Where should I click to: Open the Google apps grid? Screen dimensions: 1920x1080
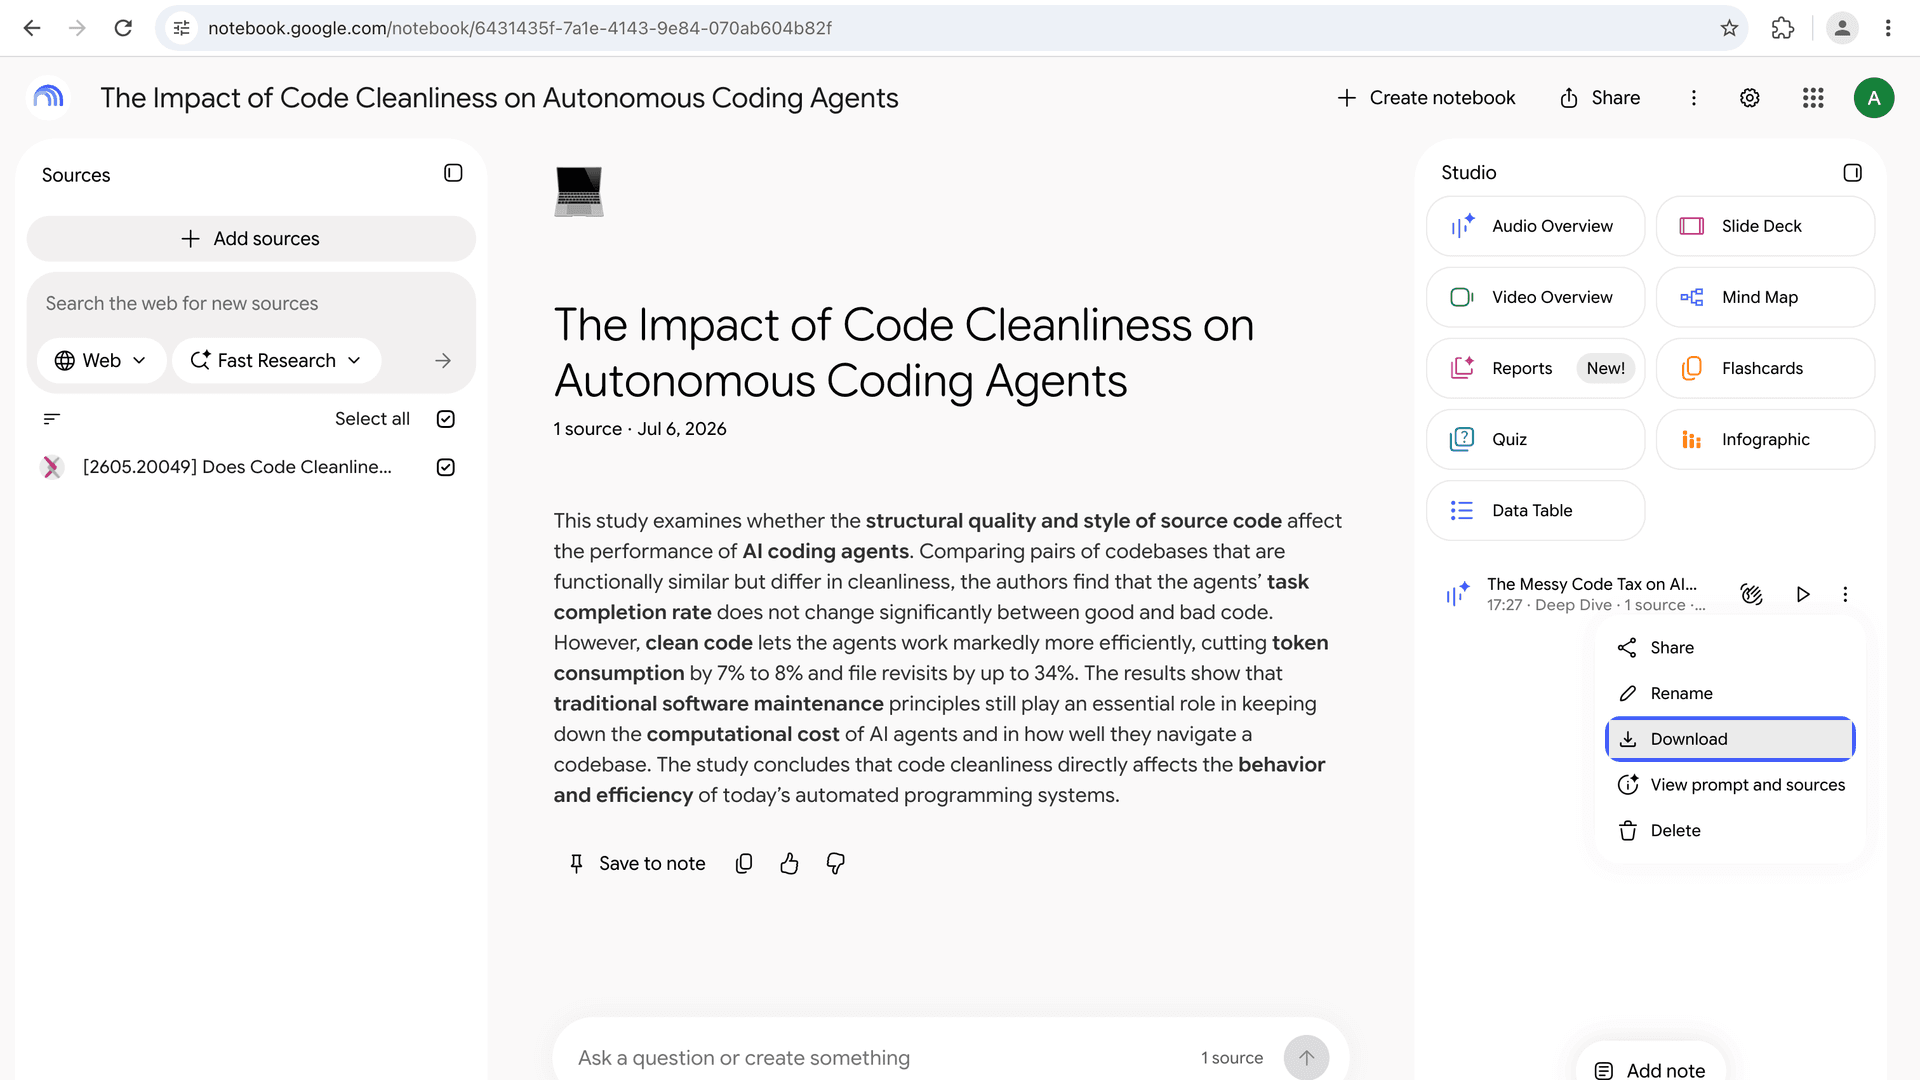point(1813,98)
